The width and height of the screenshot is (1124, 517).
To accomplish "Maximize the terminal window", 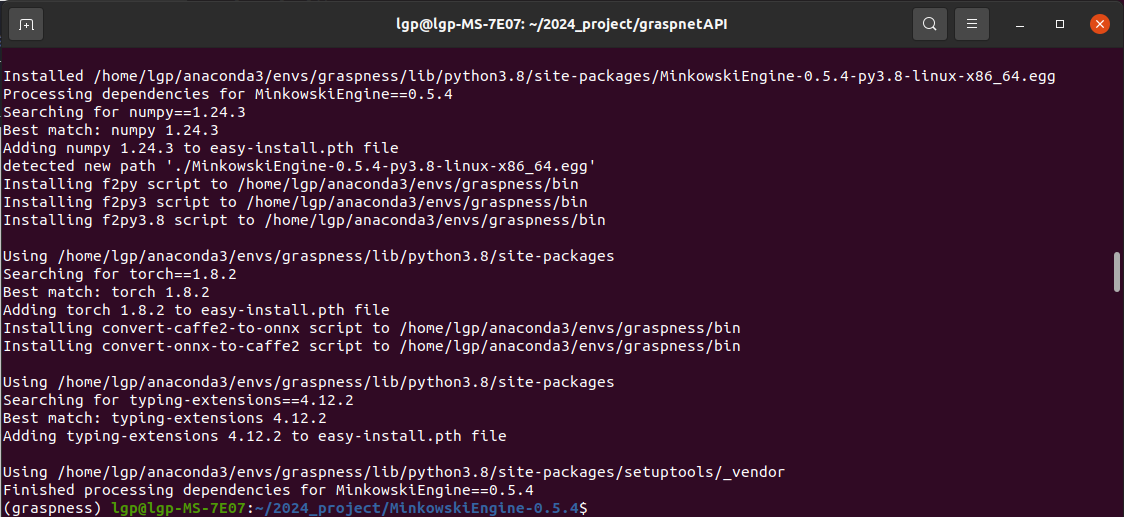I will [1060, 24].
